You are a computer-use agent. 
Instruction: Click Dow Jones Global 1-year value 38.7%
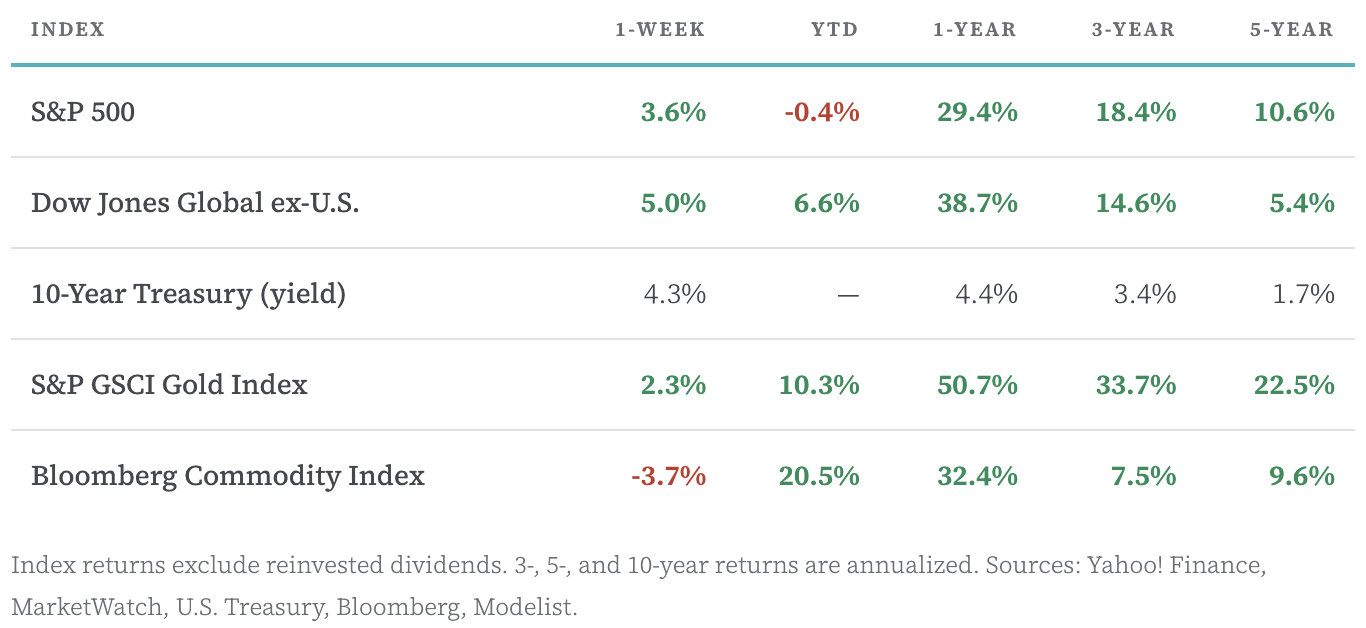point(977,203)
